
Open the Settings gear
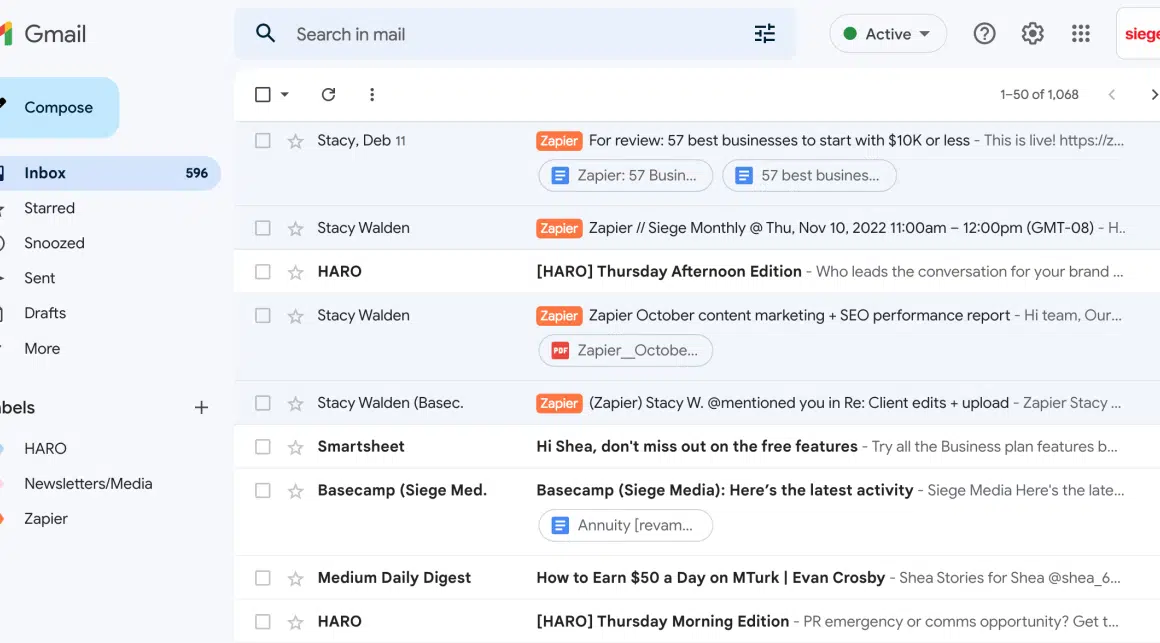(x=1032, y=34)
